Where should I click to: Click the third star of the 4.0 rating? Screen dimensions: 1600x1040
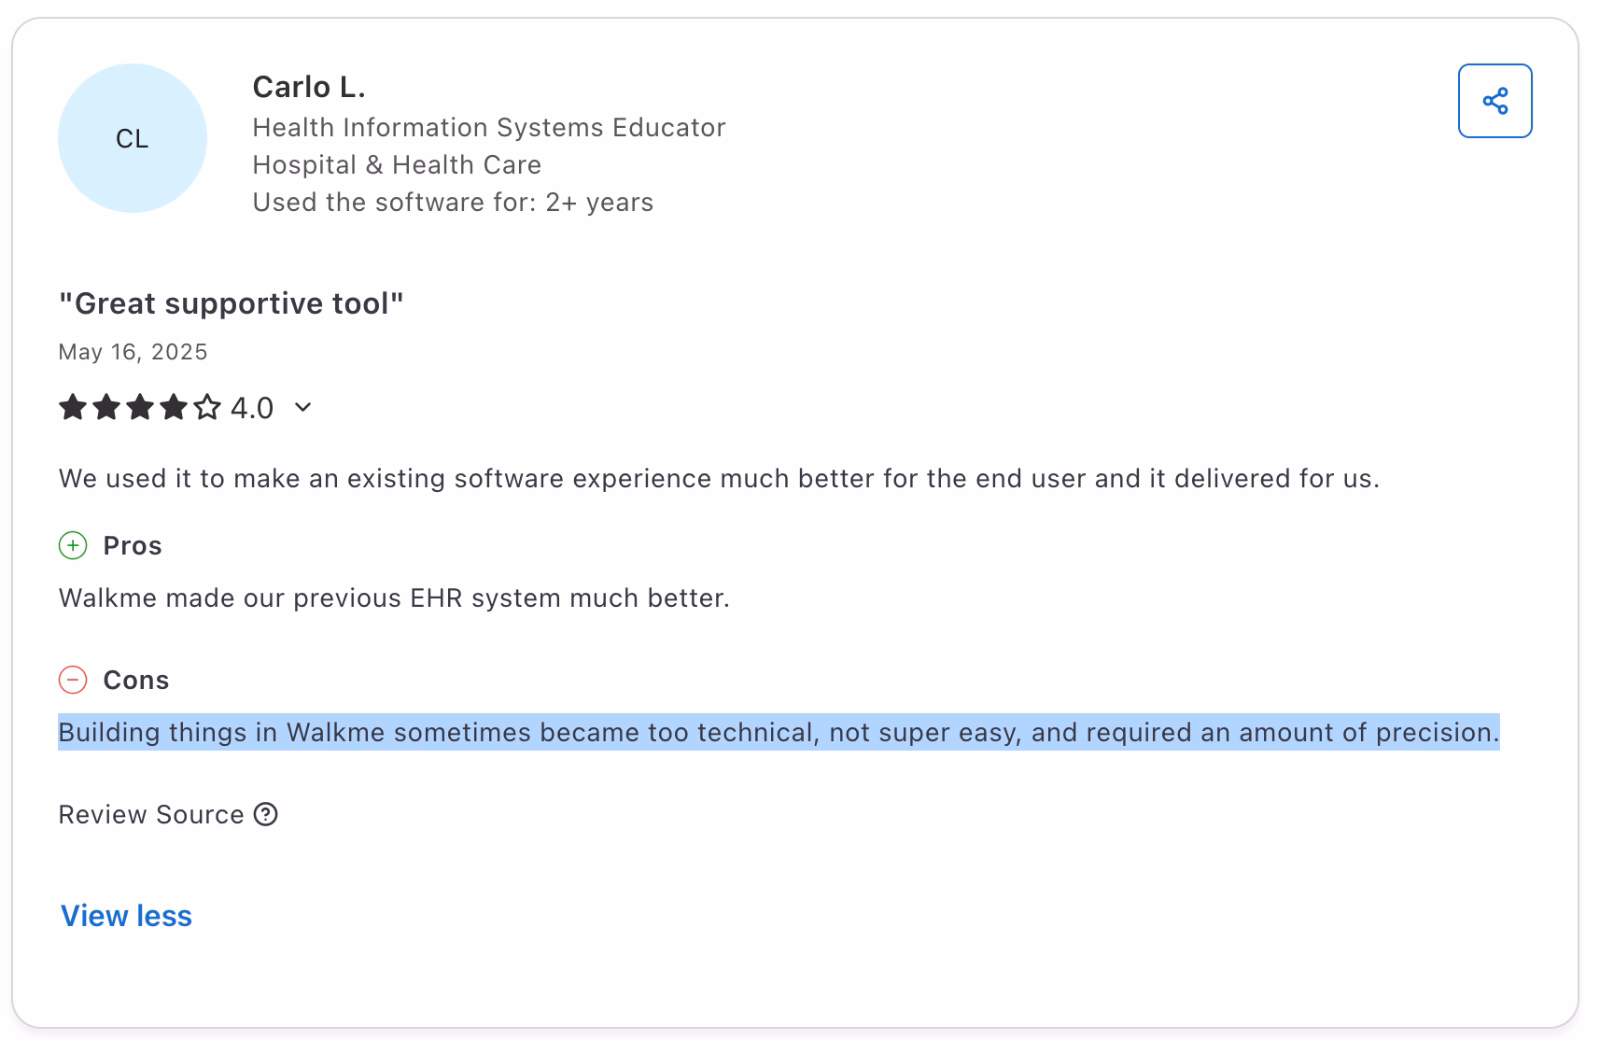(x=139, y=407)
